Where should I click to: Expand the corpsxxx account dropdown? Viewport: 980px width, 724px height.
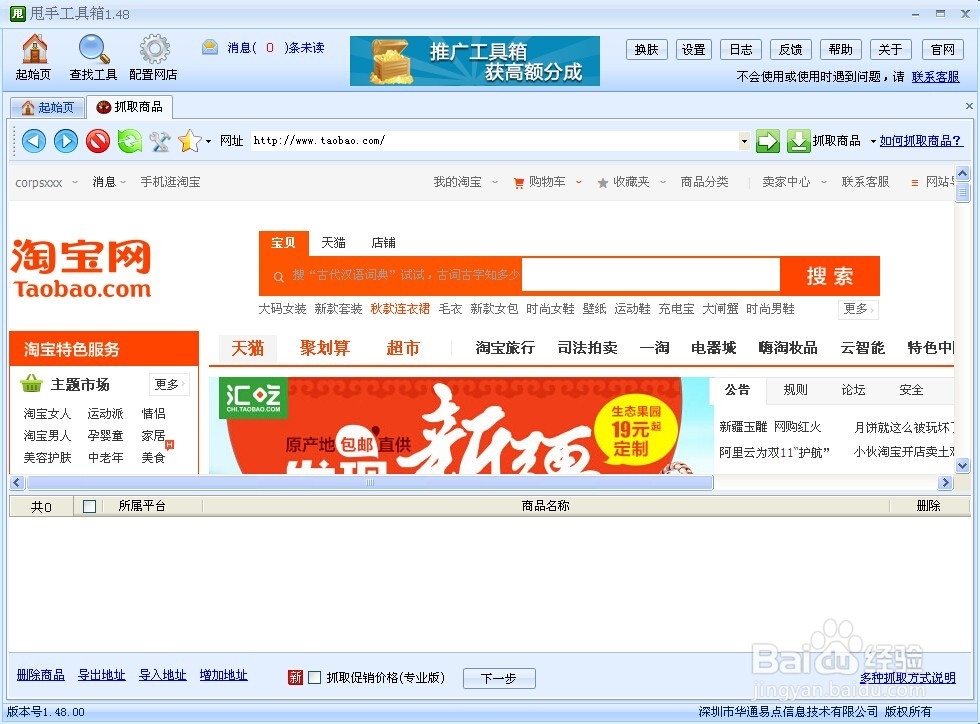75,182
